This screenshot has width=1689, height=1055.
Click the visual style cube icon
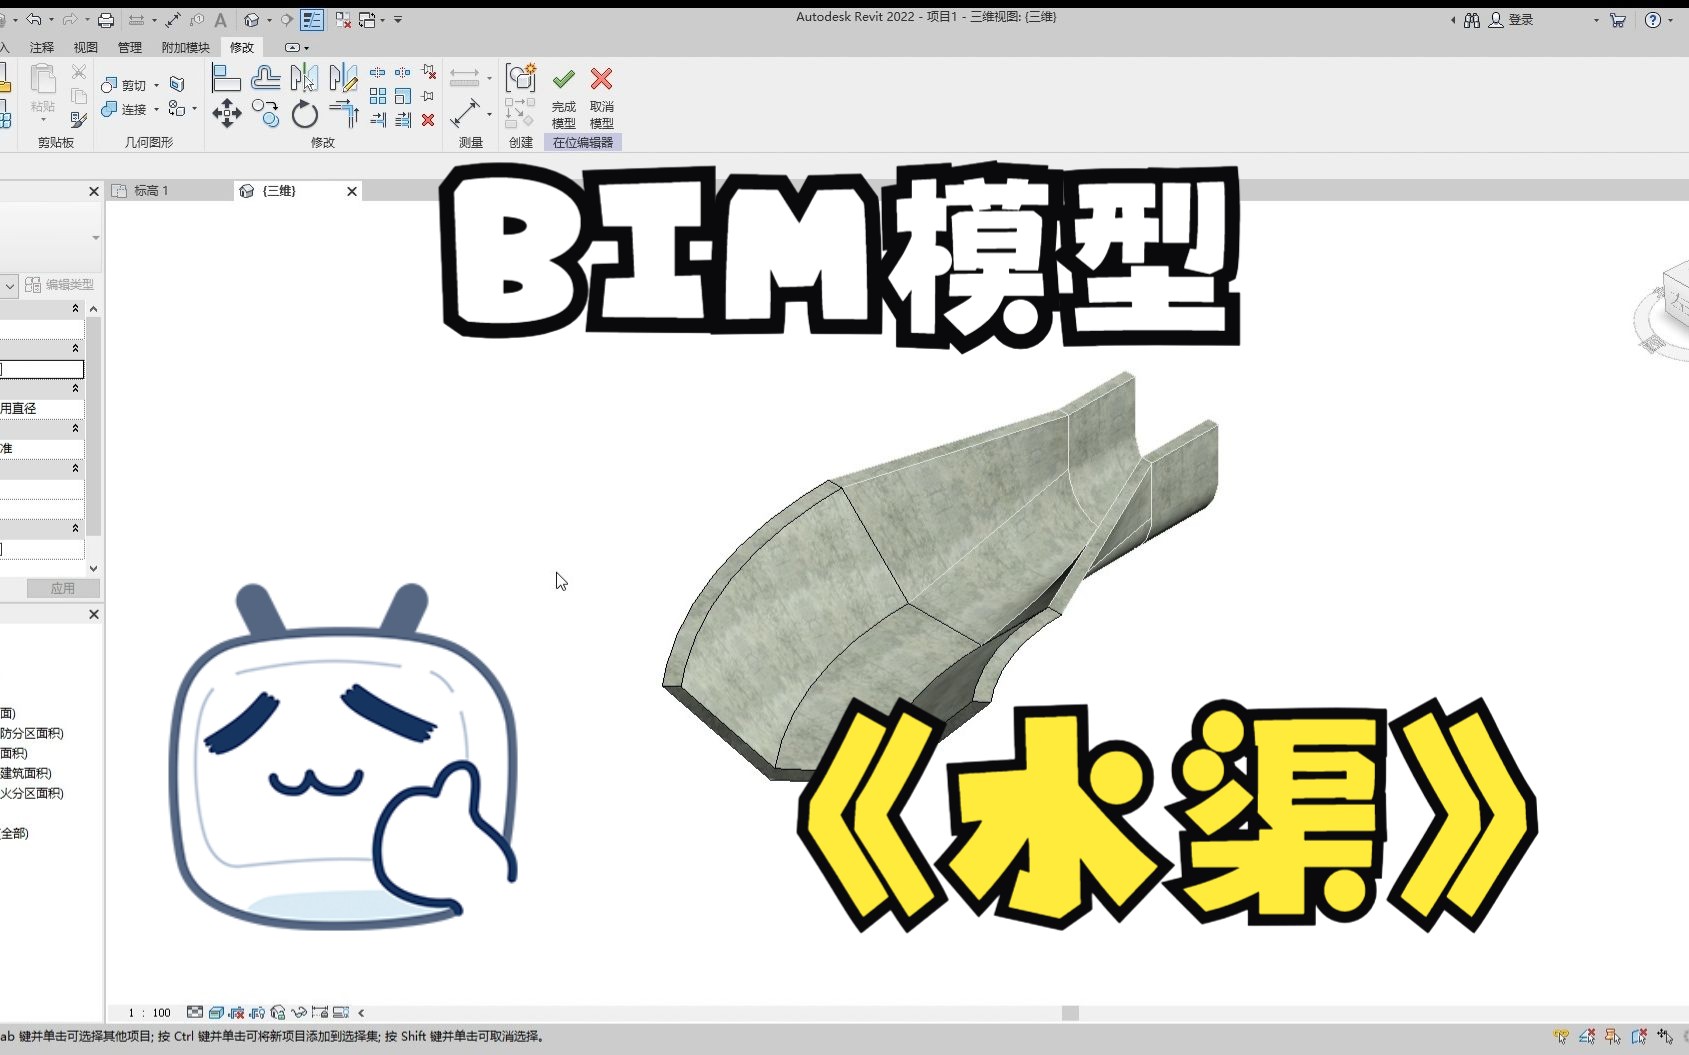pos(216,1012)
